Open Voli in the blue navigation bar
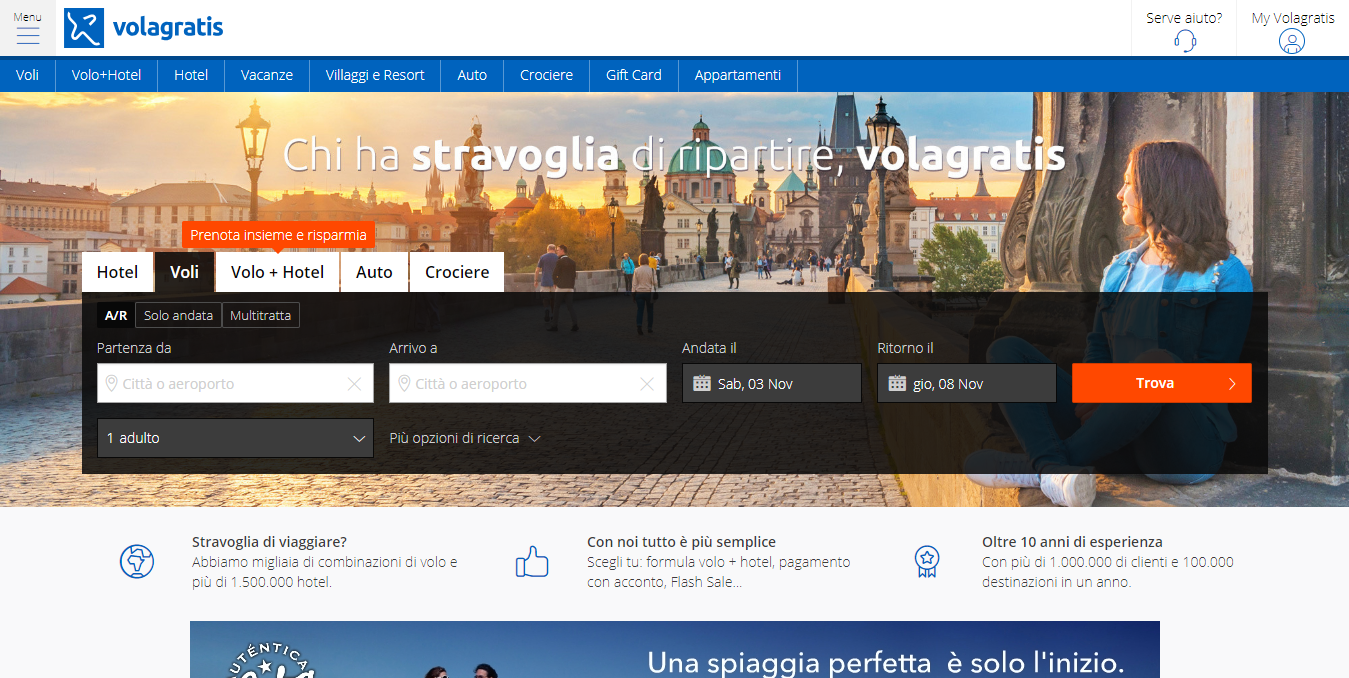Screen dimensions: 1349x678 28,75
